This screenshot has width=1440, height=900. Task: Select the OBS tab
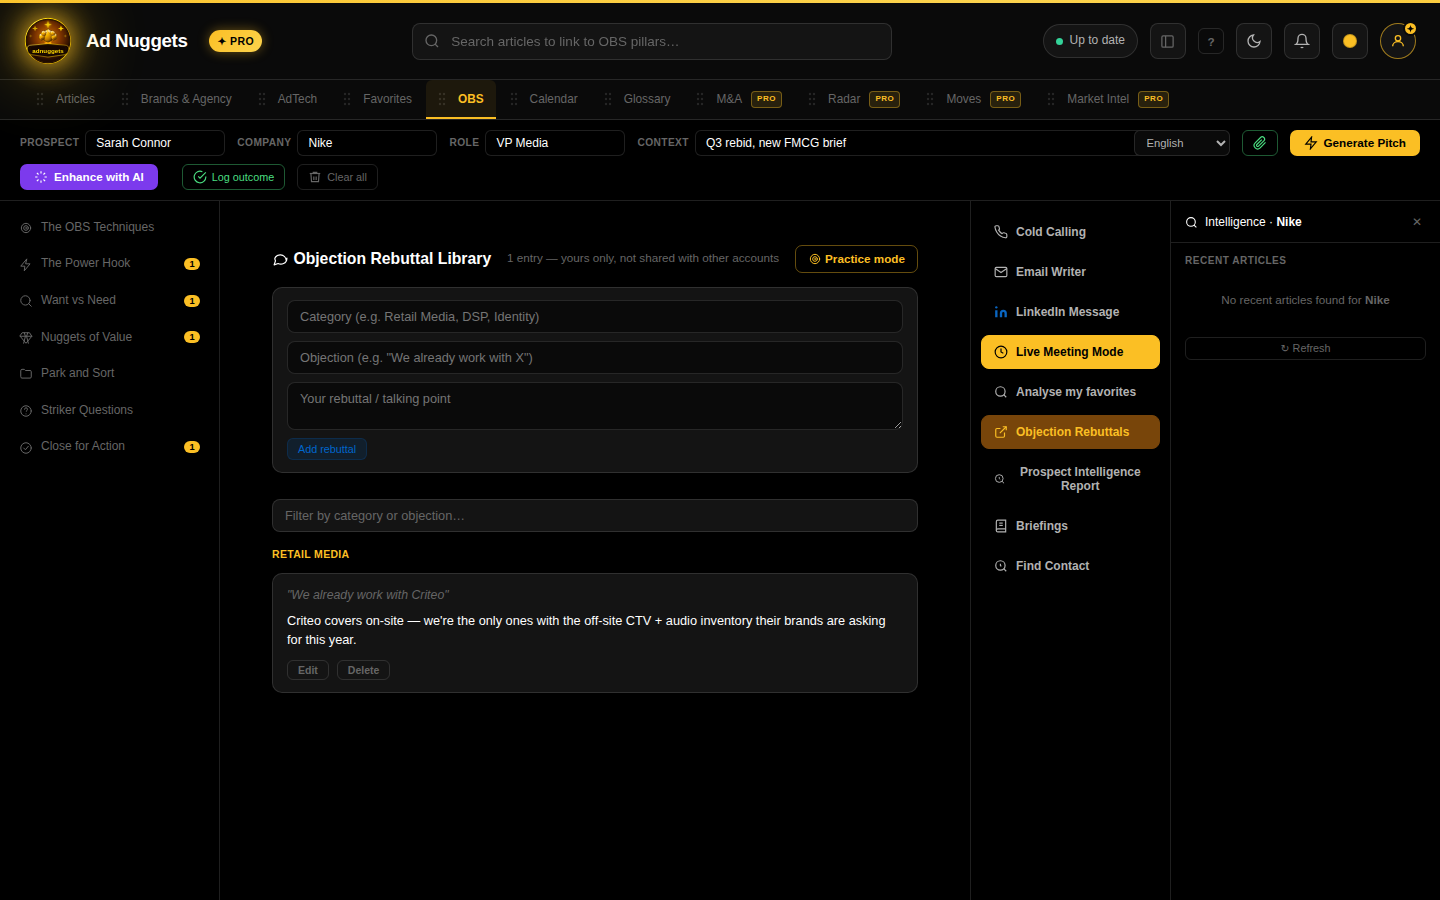tap(461, 99)
